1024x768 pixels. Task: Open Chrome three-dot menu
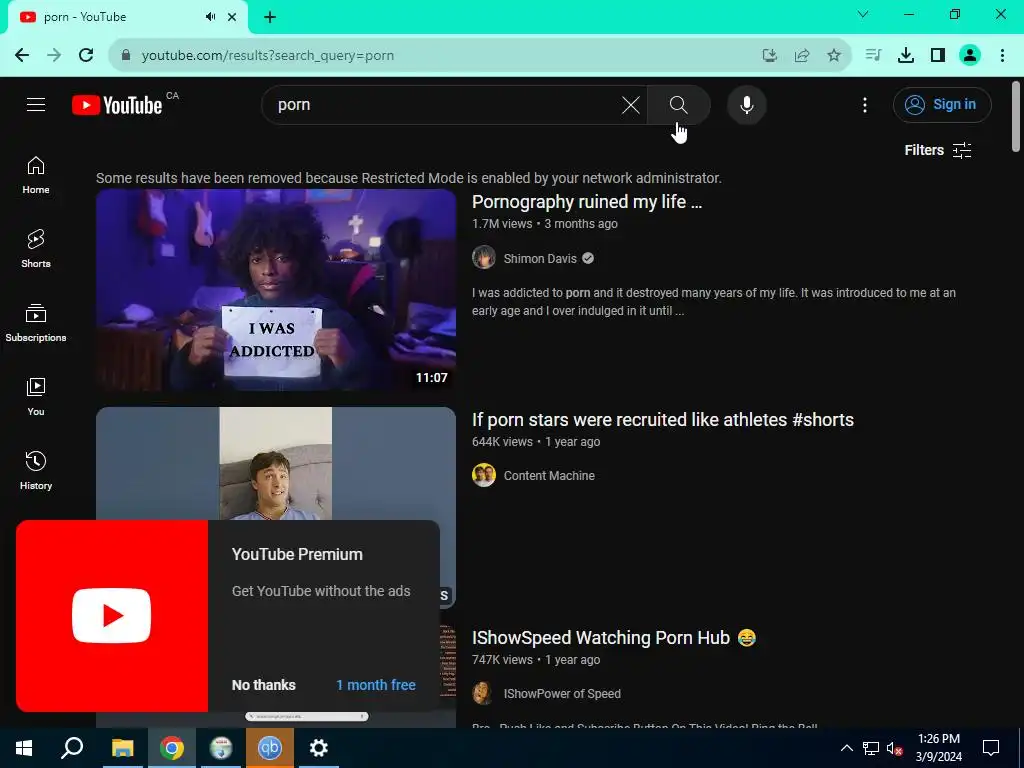coord(1002,55)
